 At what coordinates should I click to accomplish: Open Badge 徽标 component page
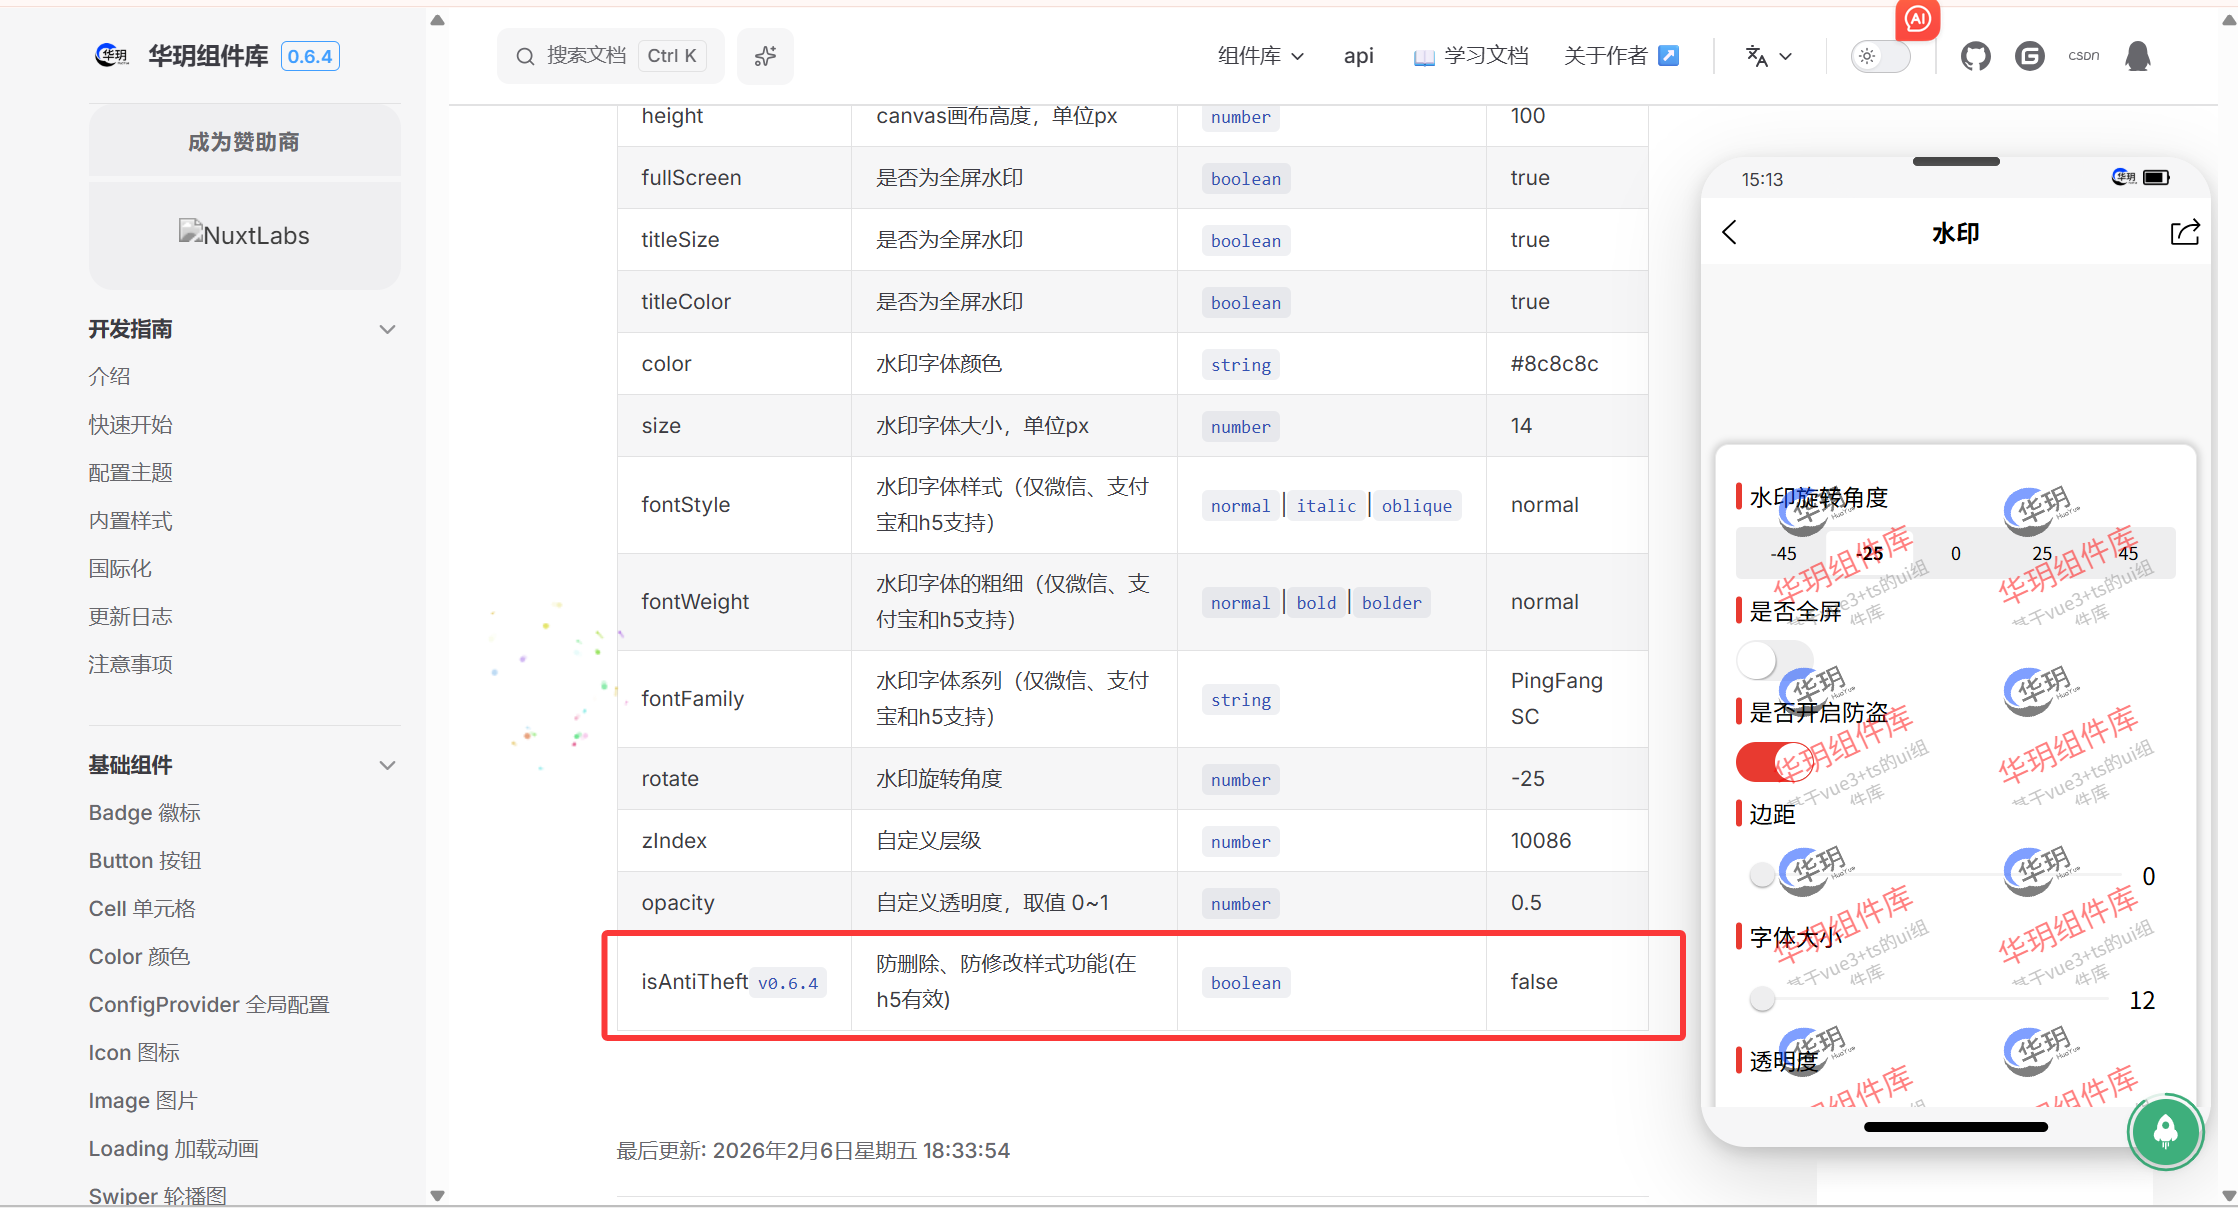click(x=144, y=813)
